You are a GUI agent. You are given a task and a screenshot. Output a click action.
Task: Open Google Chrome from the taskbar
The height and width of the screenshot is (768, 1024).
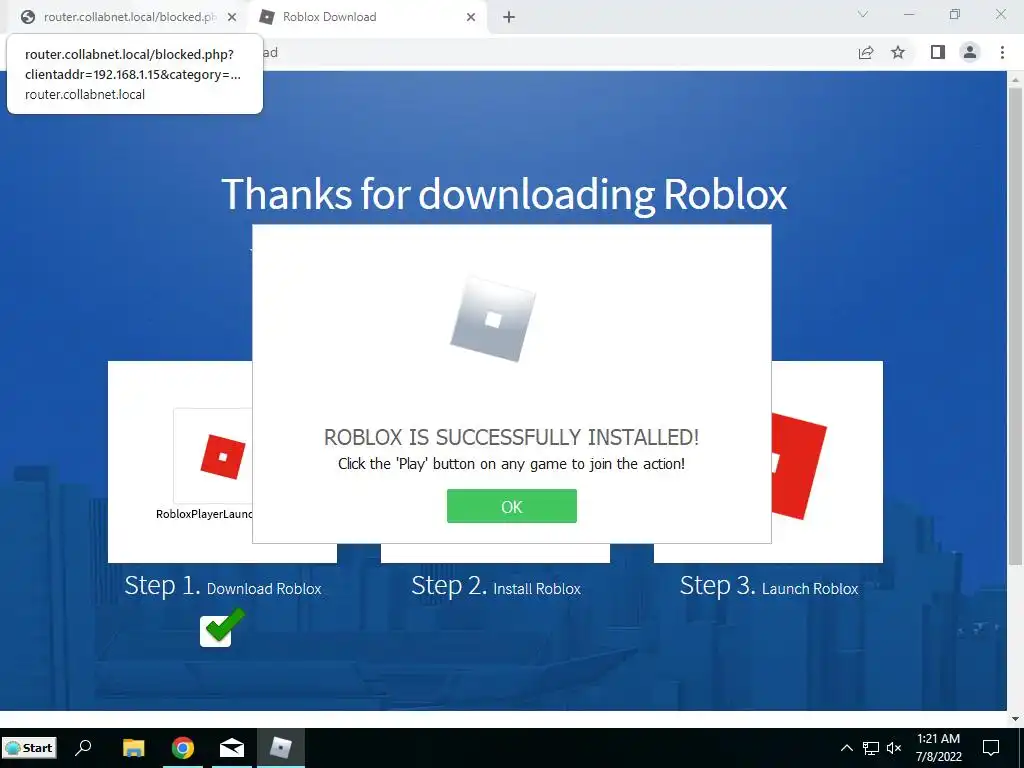(183, 748)
